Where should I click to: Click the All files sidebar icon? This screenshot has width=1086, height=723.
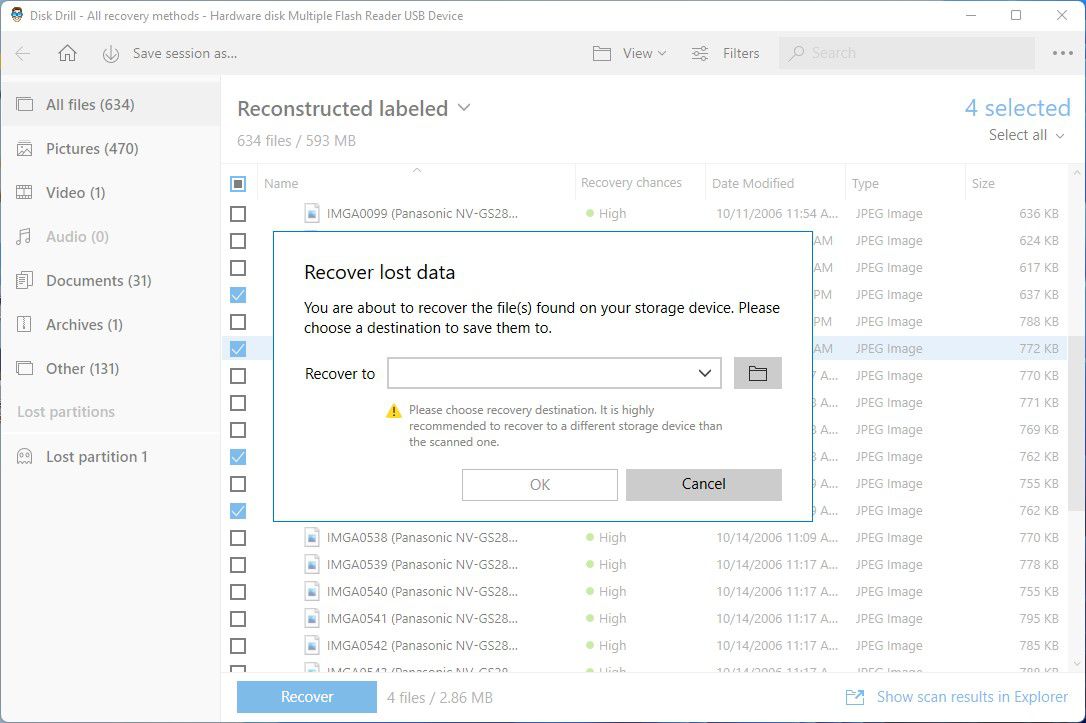(24, 105)
